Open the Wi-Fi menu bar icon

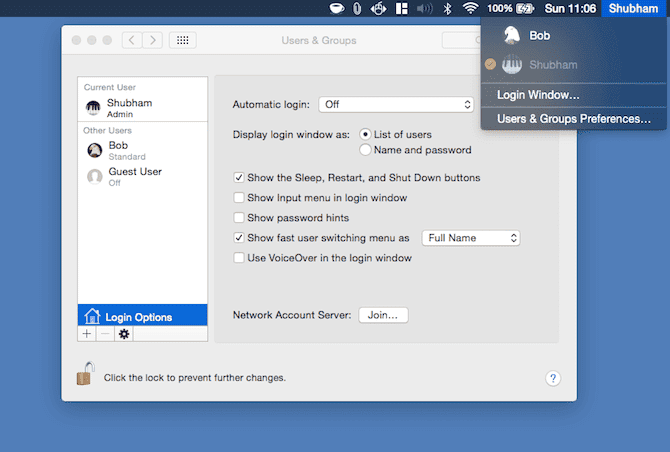(470, 8)
